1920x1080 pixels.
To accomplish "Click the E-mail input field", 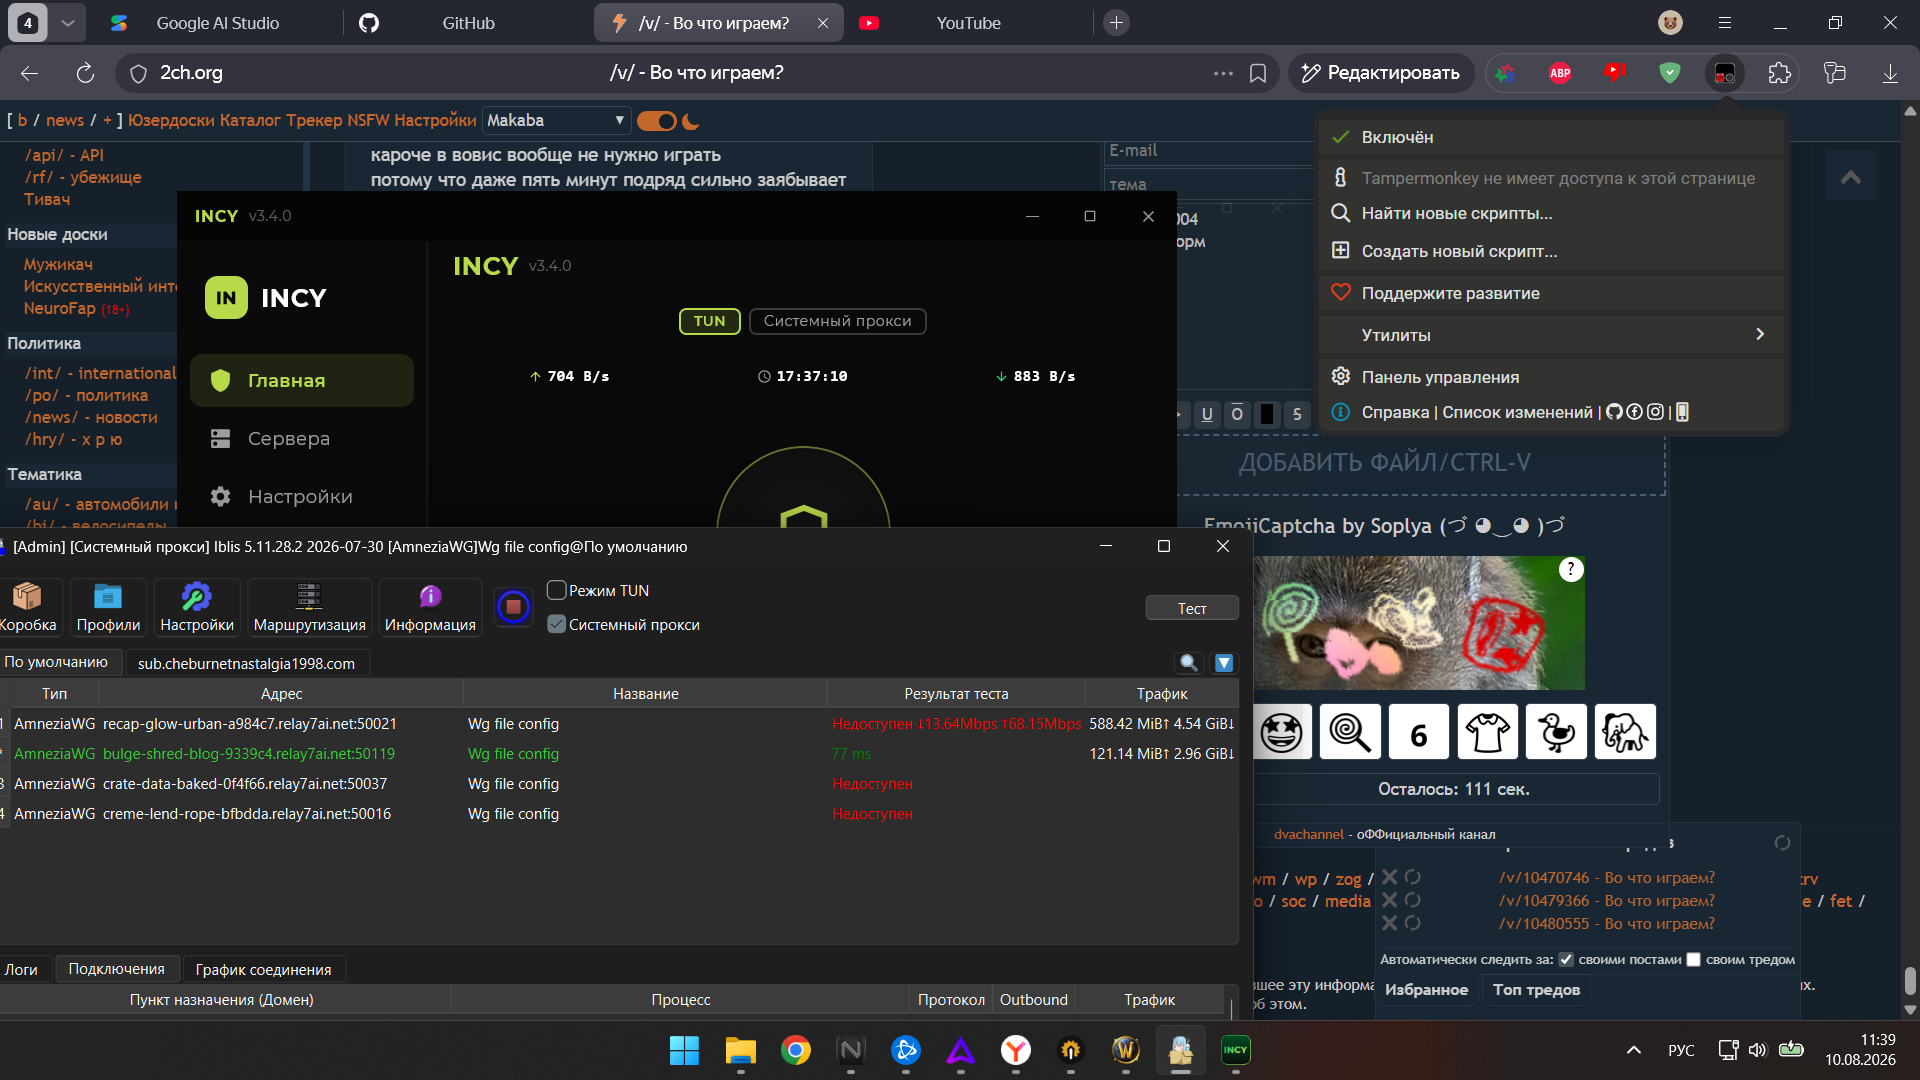I will pos(1210,151).
